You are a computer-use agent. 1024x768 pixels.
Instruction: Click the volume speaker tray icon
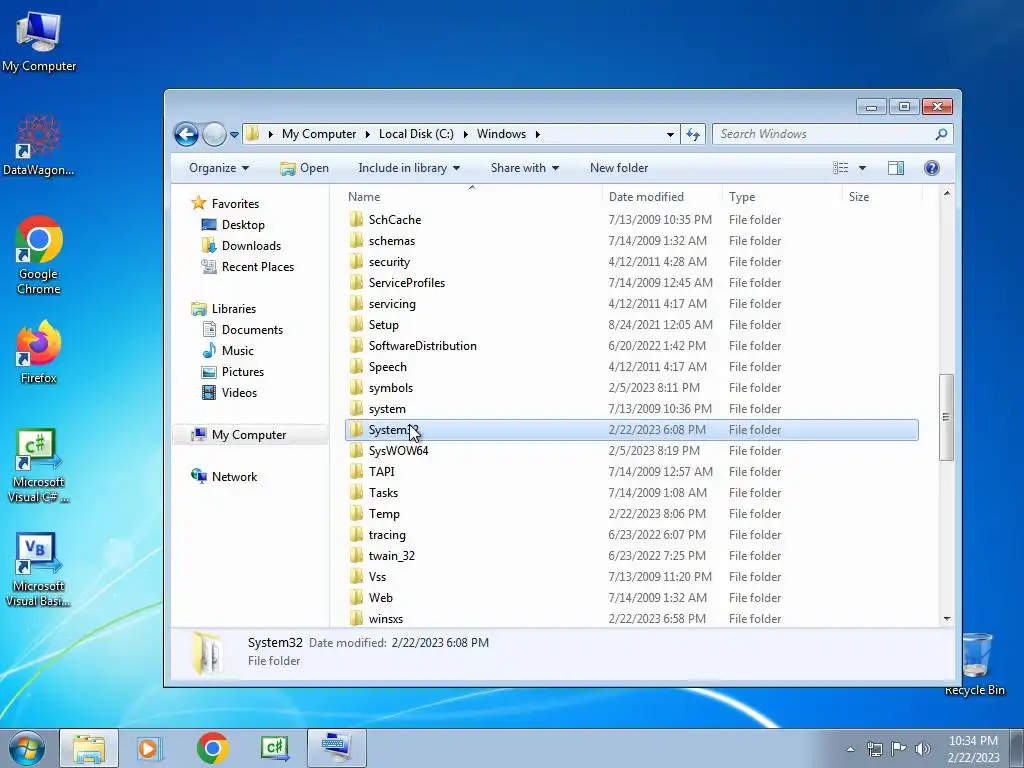[x=923, y=749]
